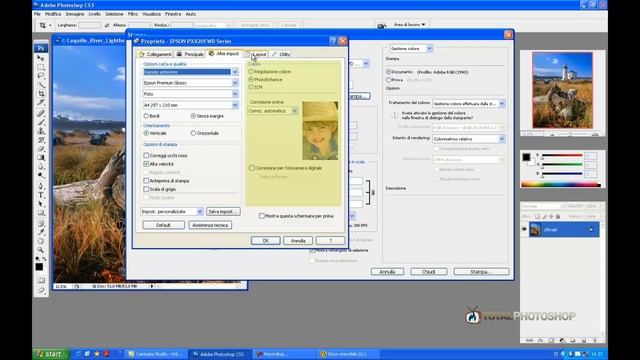Viewport: 640px width, 360px height.
Task: Select the Healing Brush tool
Action: tap(41, 113)
